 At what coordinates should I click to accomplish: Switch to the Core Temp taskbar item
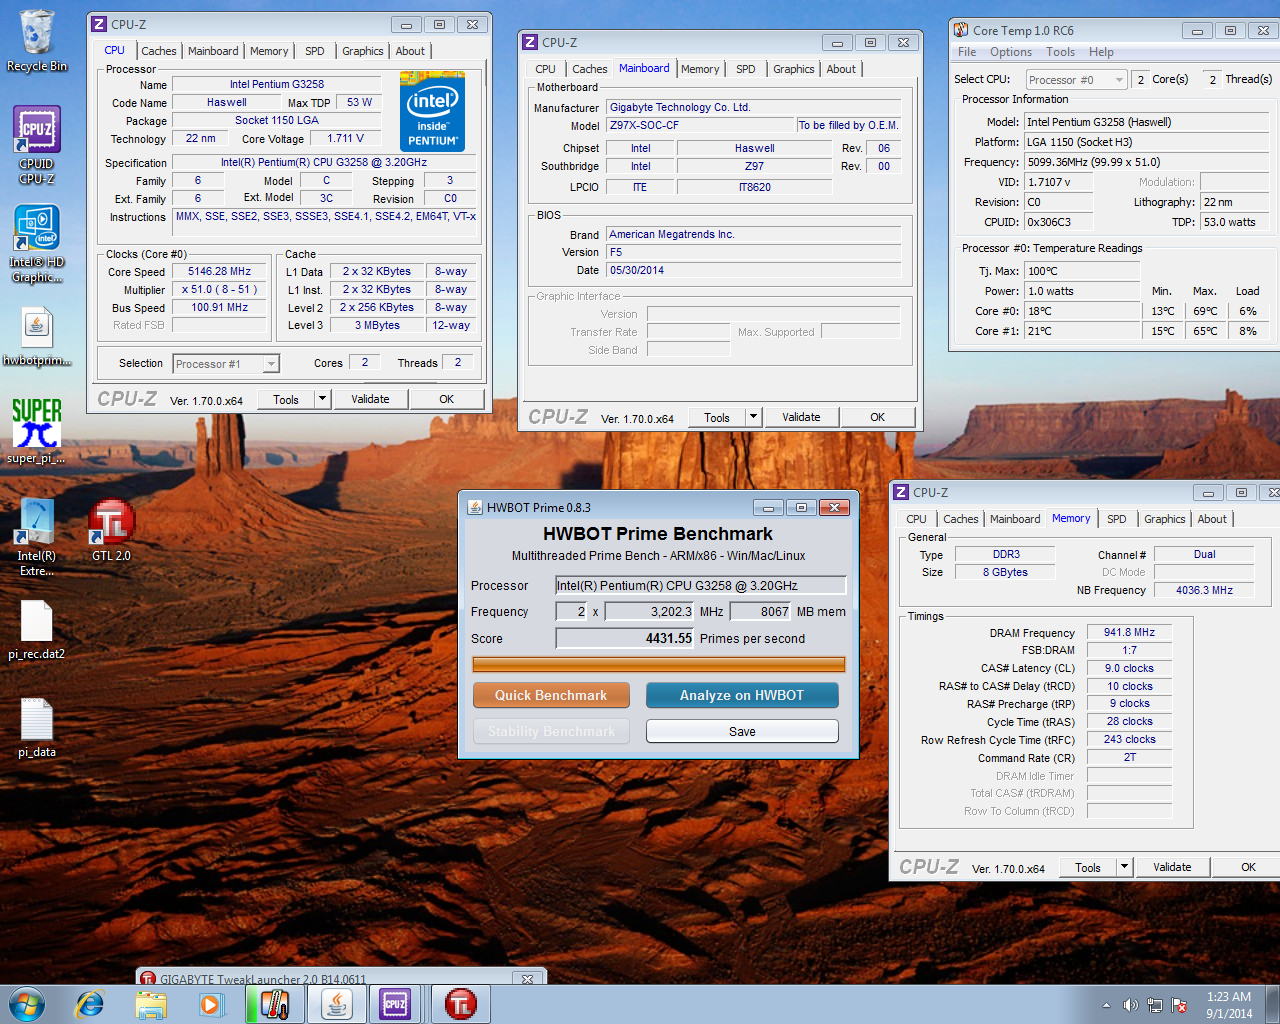[274, 1004]
